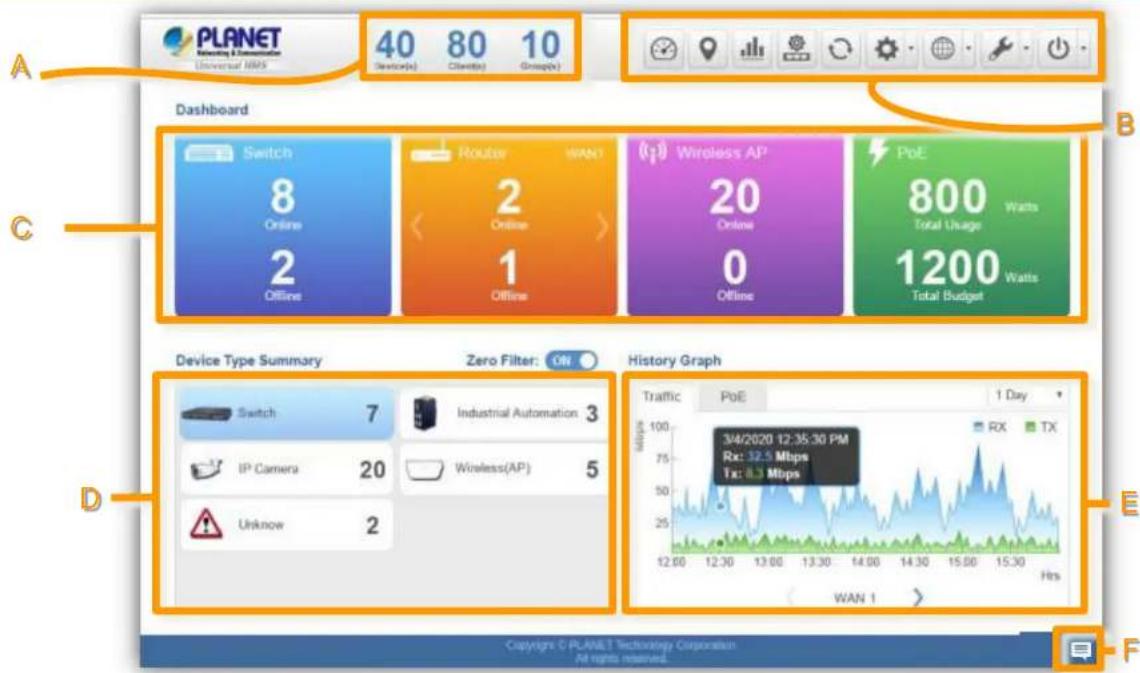Switch to the Traffic tab
This screenshot has width=1140, height=673.
(x=662, y=397)
